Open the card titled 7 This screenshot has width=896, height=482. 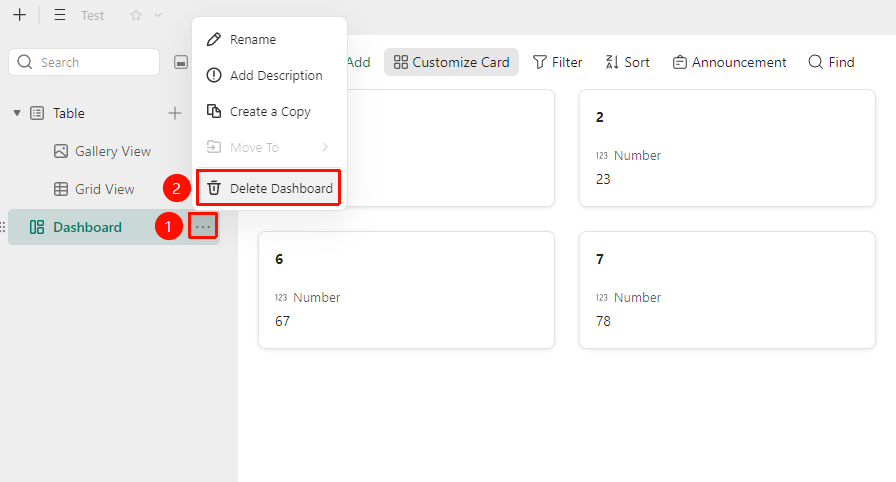(x=727, y=290)
